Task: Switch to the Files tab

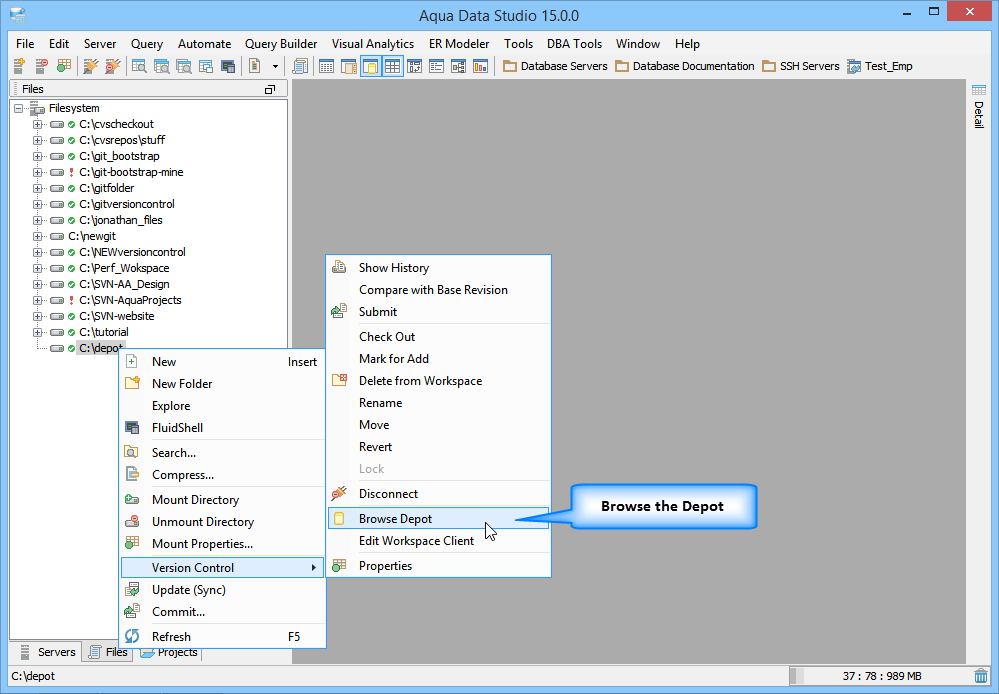Action: click(x=108, y=652)
